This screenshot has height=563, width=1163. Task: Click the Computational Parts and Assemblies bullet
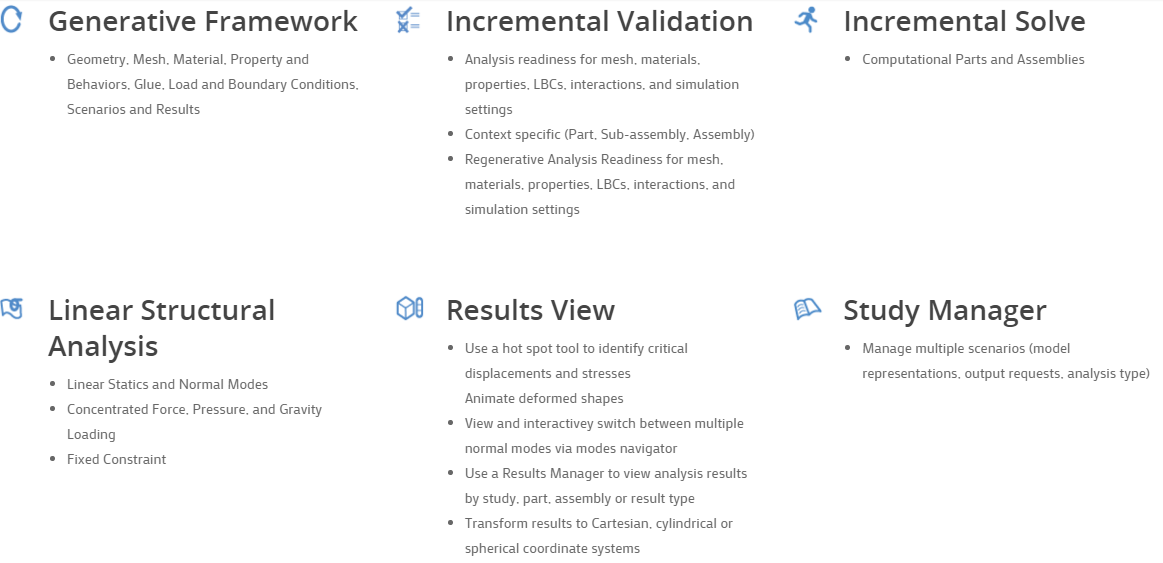point(973,60)
